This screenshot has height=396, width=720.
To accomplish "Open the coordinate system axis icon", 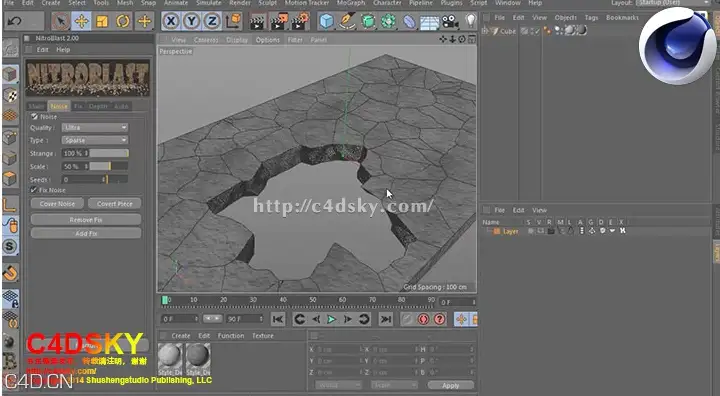I will tap(234, 21).
